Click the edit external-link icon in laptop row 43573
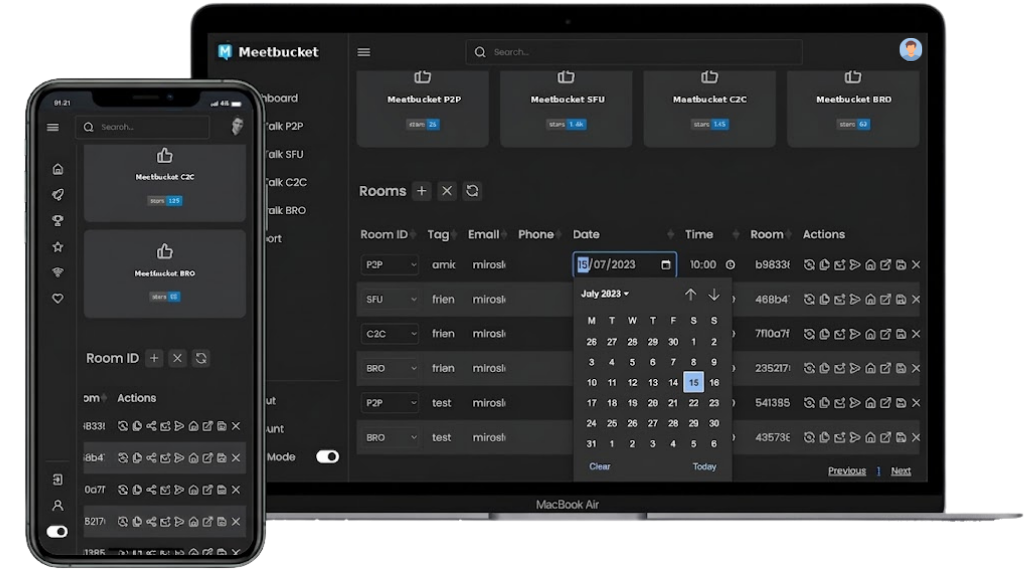 886,438
